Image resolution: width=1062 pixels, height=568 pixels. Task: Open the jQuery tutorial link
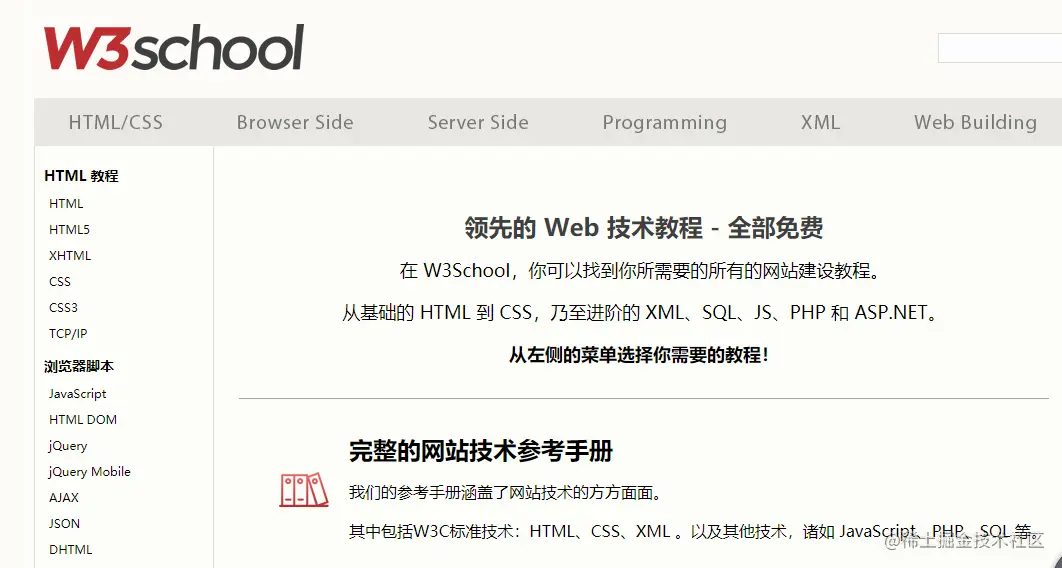click(68, 446)
